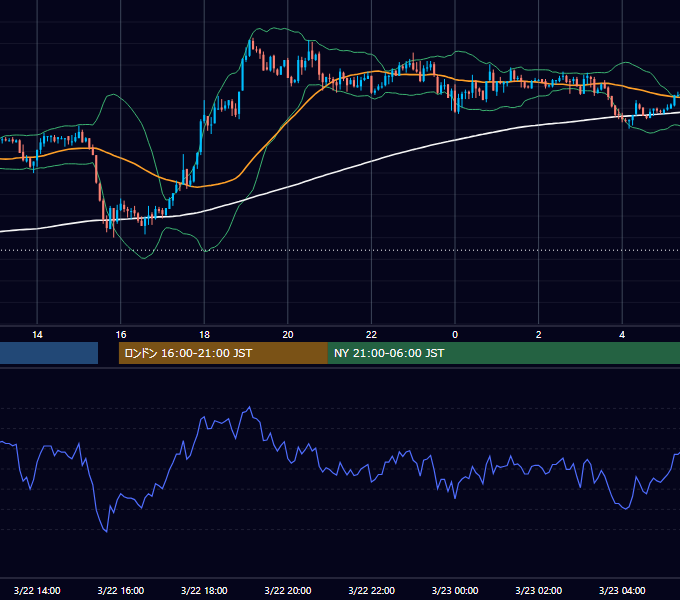Click the 3/23 00:00 time label
The height and width of the screenshot is (600, 680).
tap(455, 590)
